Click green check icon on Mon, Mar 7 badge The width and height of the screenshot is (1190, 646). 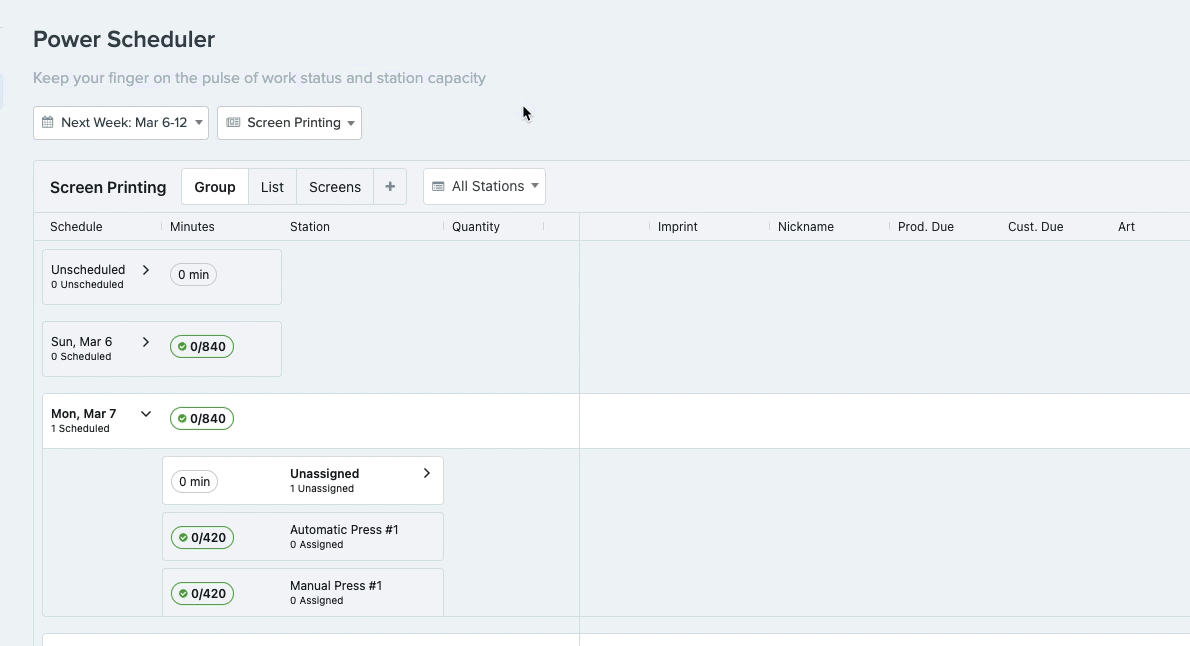(x=182, y=419)
